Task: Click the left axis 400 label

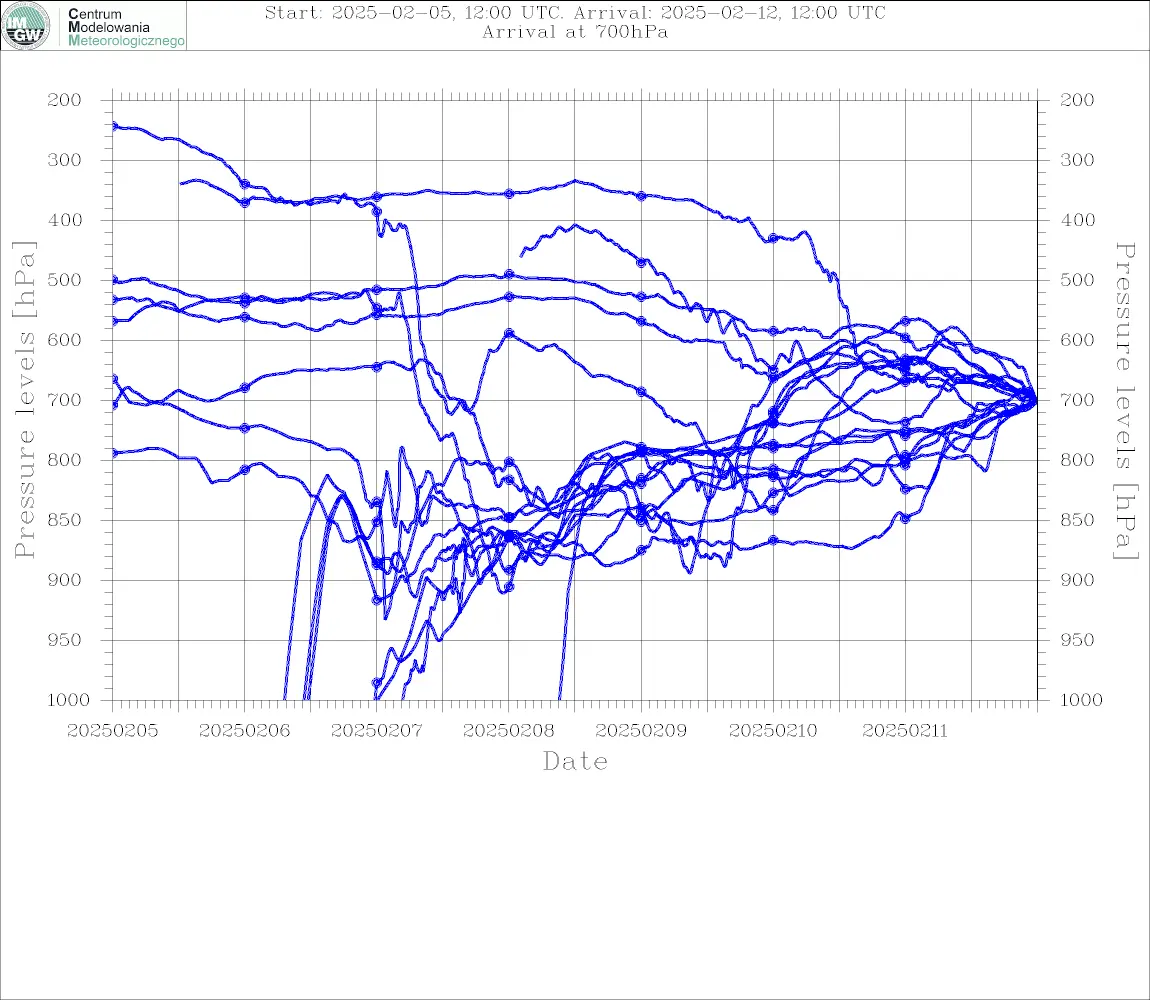Action: click(65, 220)
